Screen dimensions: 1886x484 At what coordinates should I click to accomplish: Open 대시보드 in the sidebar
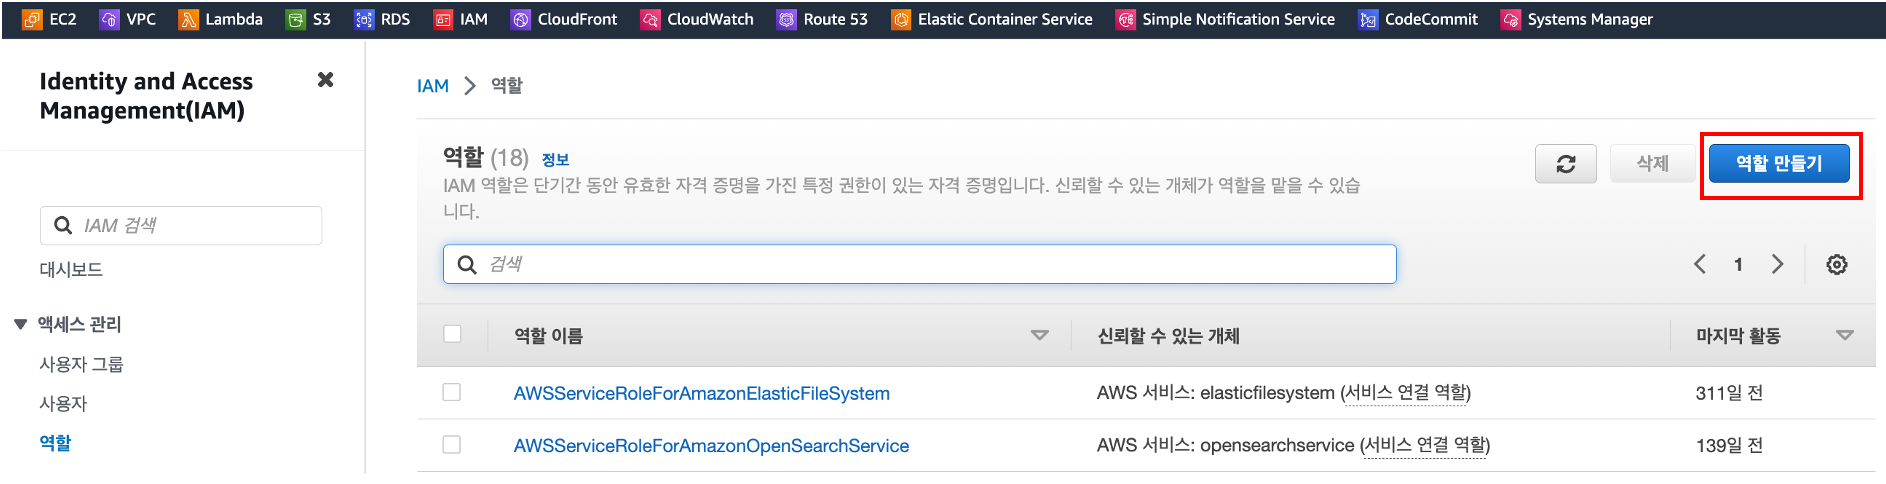[71, 269]
